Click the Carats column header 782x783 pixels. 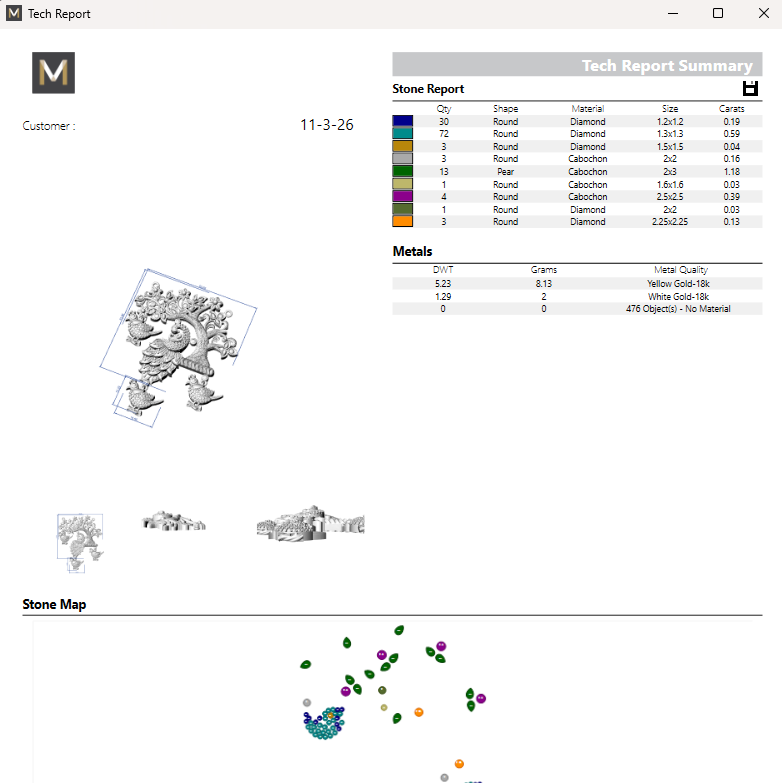(x=731, y=108)
